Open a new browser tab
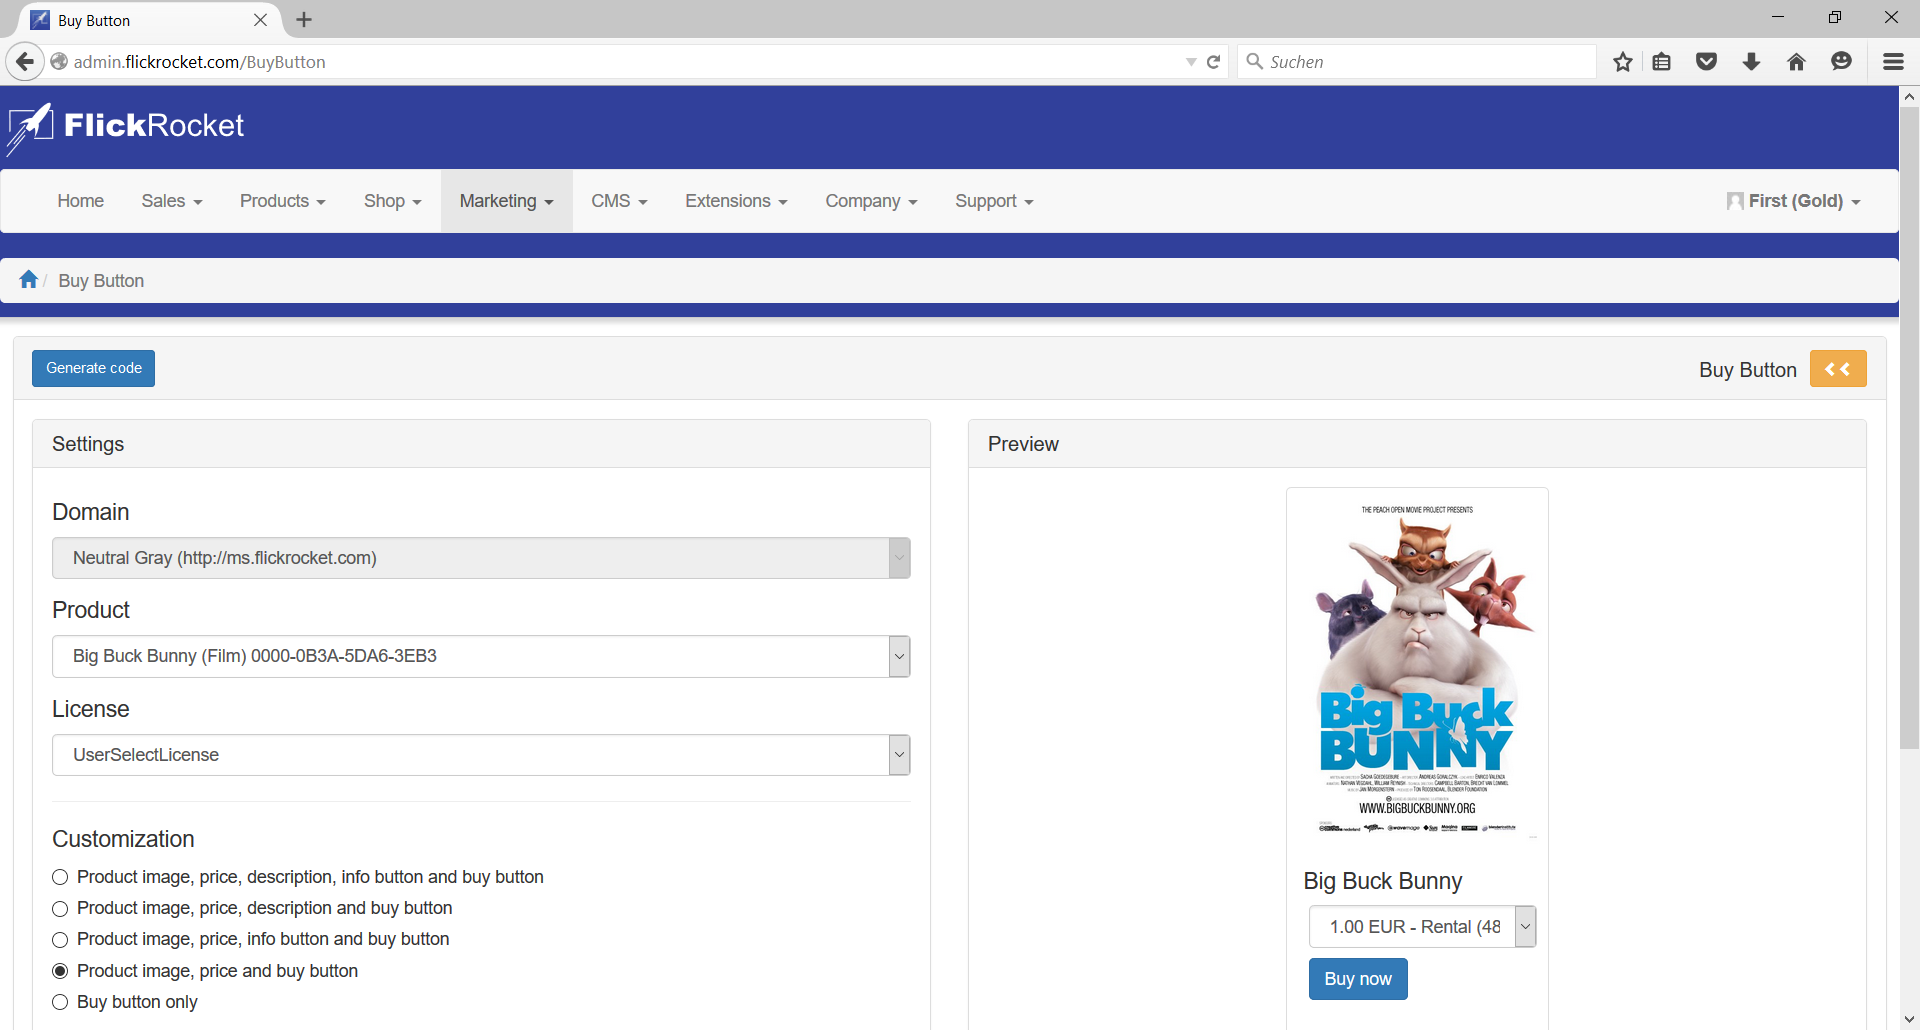 (304, 20)
